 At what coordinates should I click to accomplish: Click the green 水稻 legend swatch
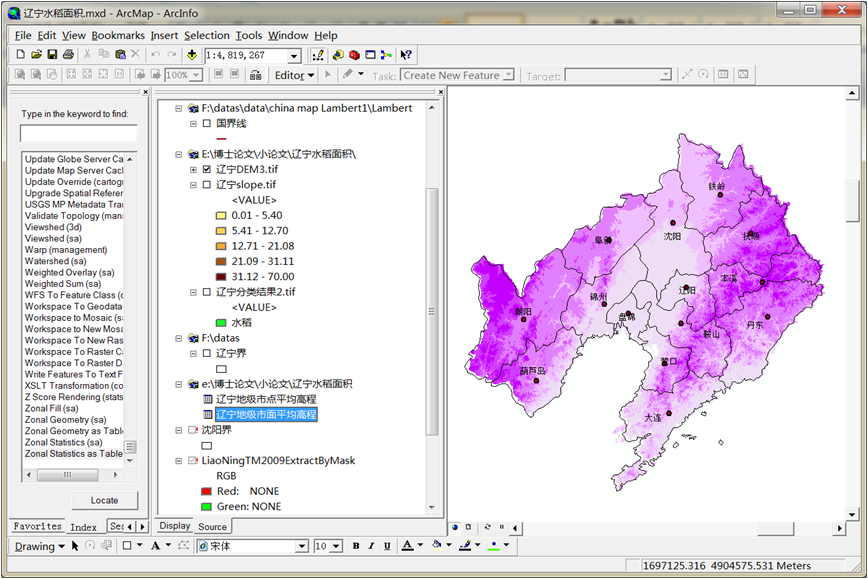coord(221,322)
